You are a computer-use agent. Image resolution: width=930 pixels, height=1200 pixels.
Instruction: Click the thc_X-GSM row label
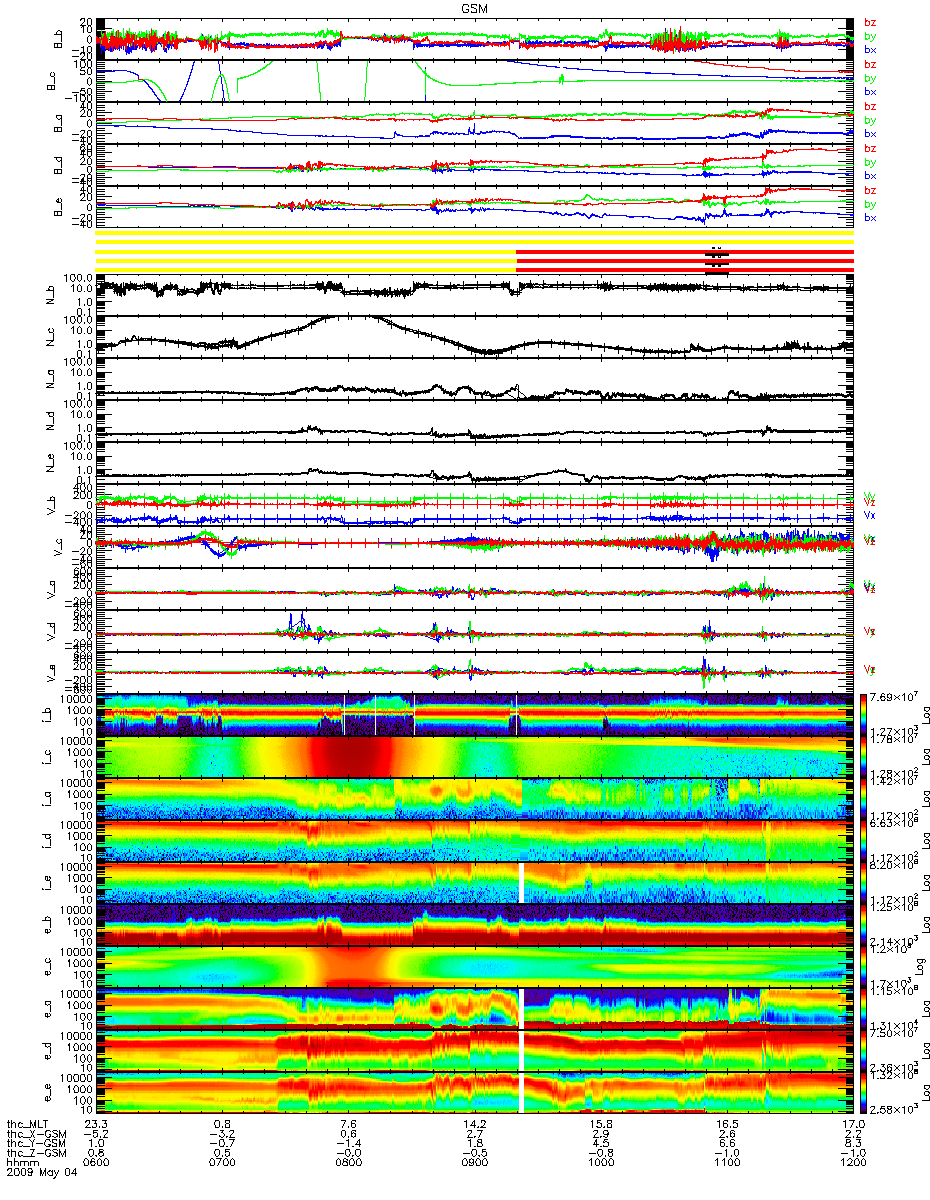[x=37, y=1134]
